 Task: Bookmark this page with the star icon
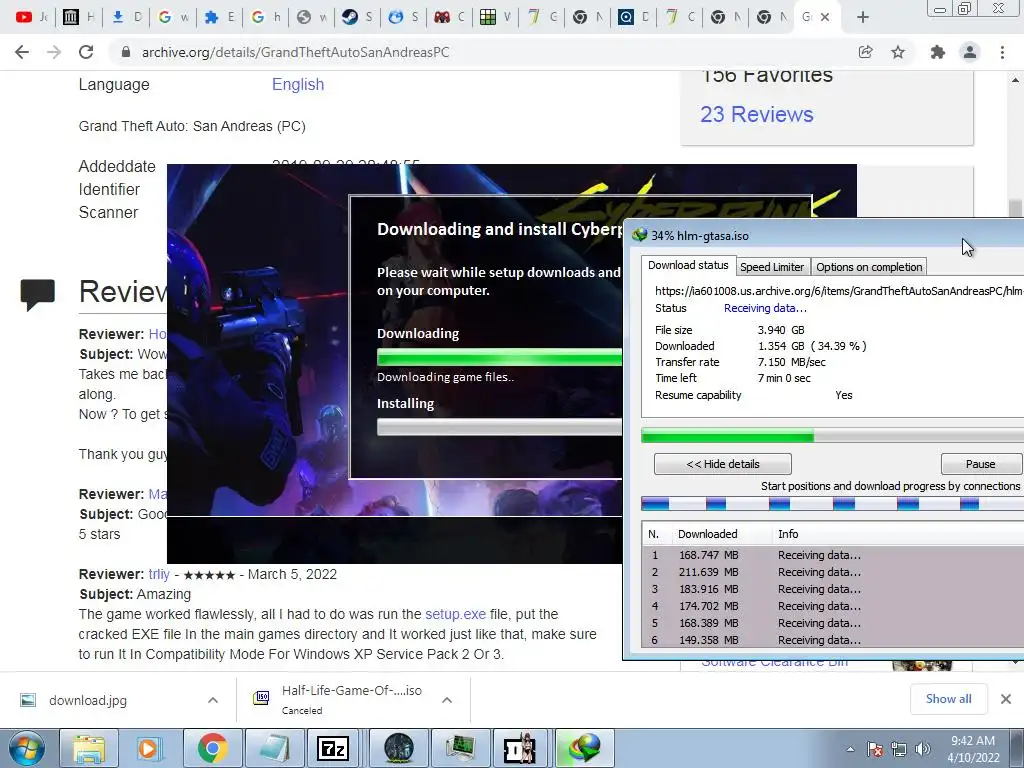click(x=898, y=52)
